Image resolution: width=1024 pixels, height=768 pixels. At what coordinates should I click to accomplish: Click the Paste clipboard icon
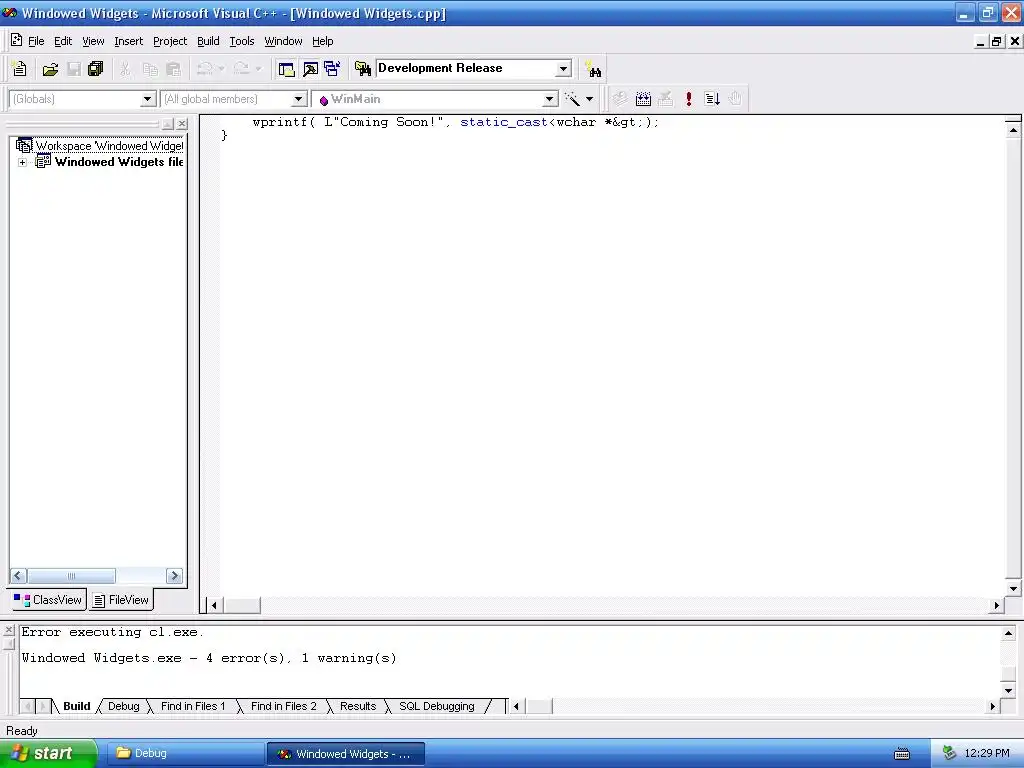(174, 69)
